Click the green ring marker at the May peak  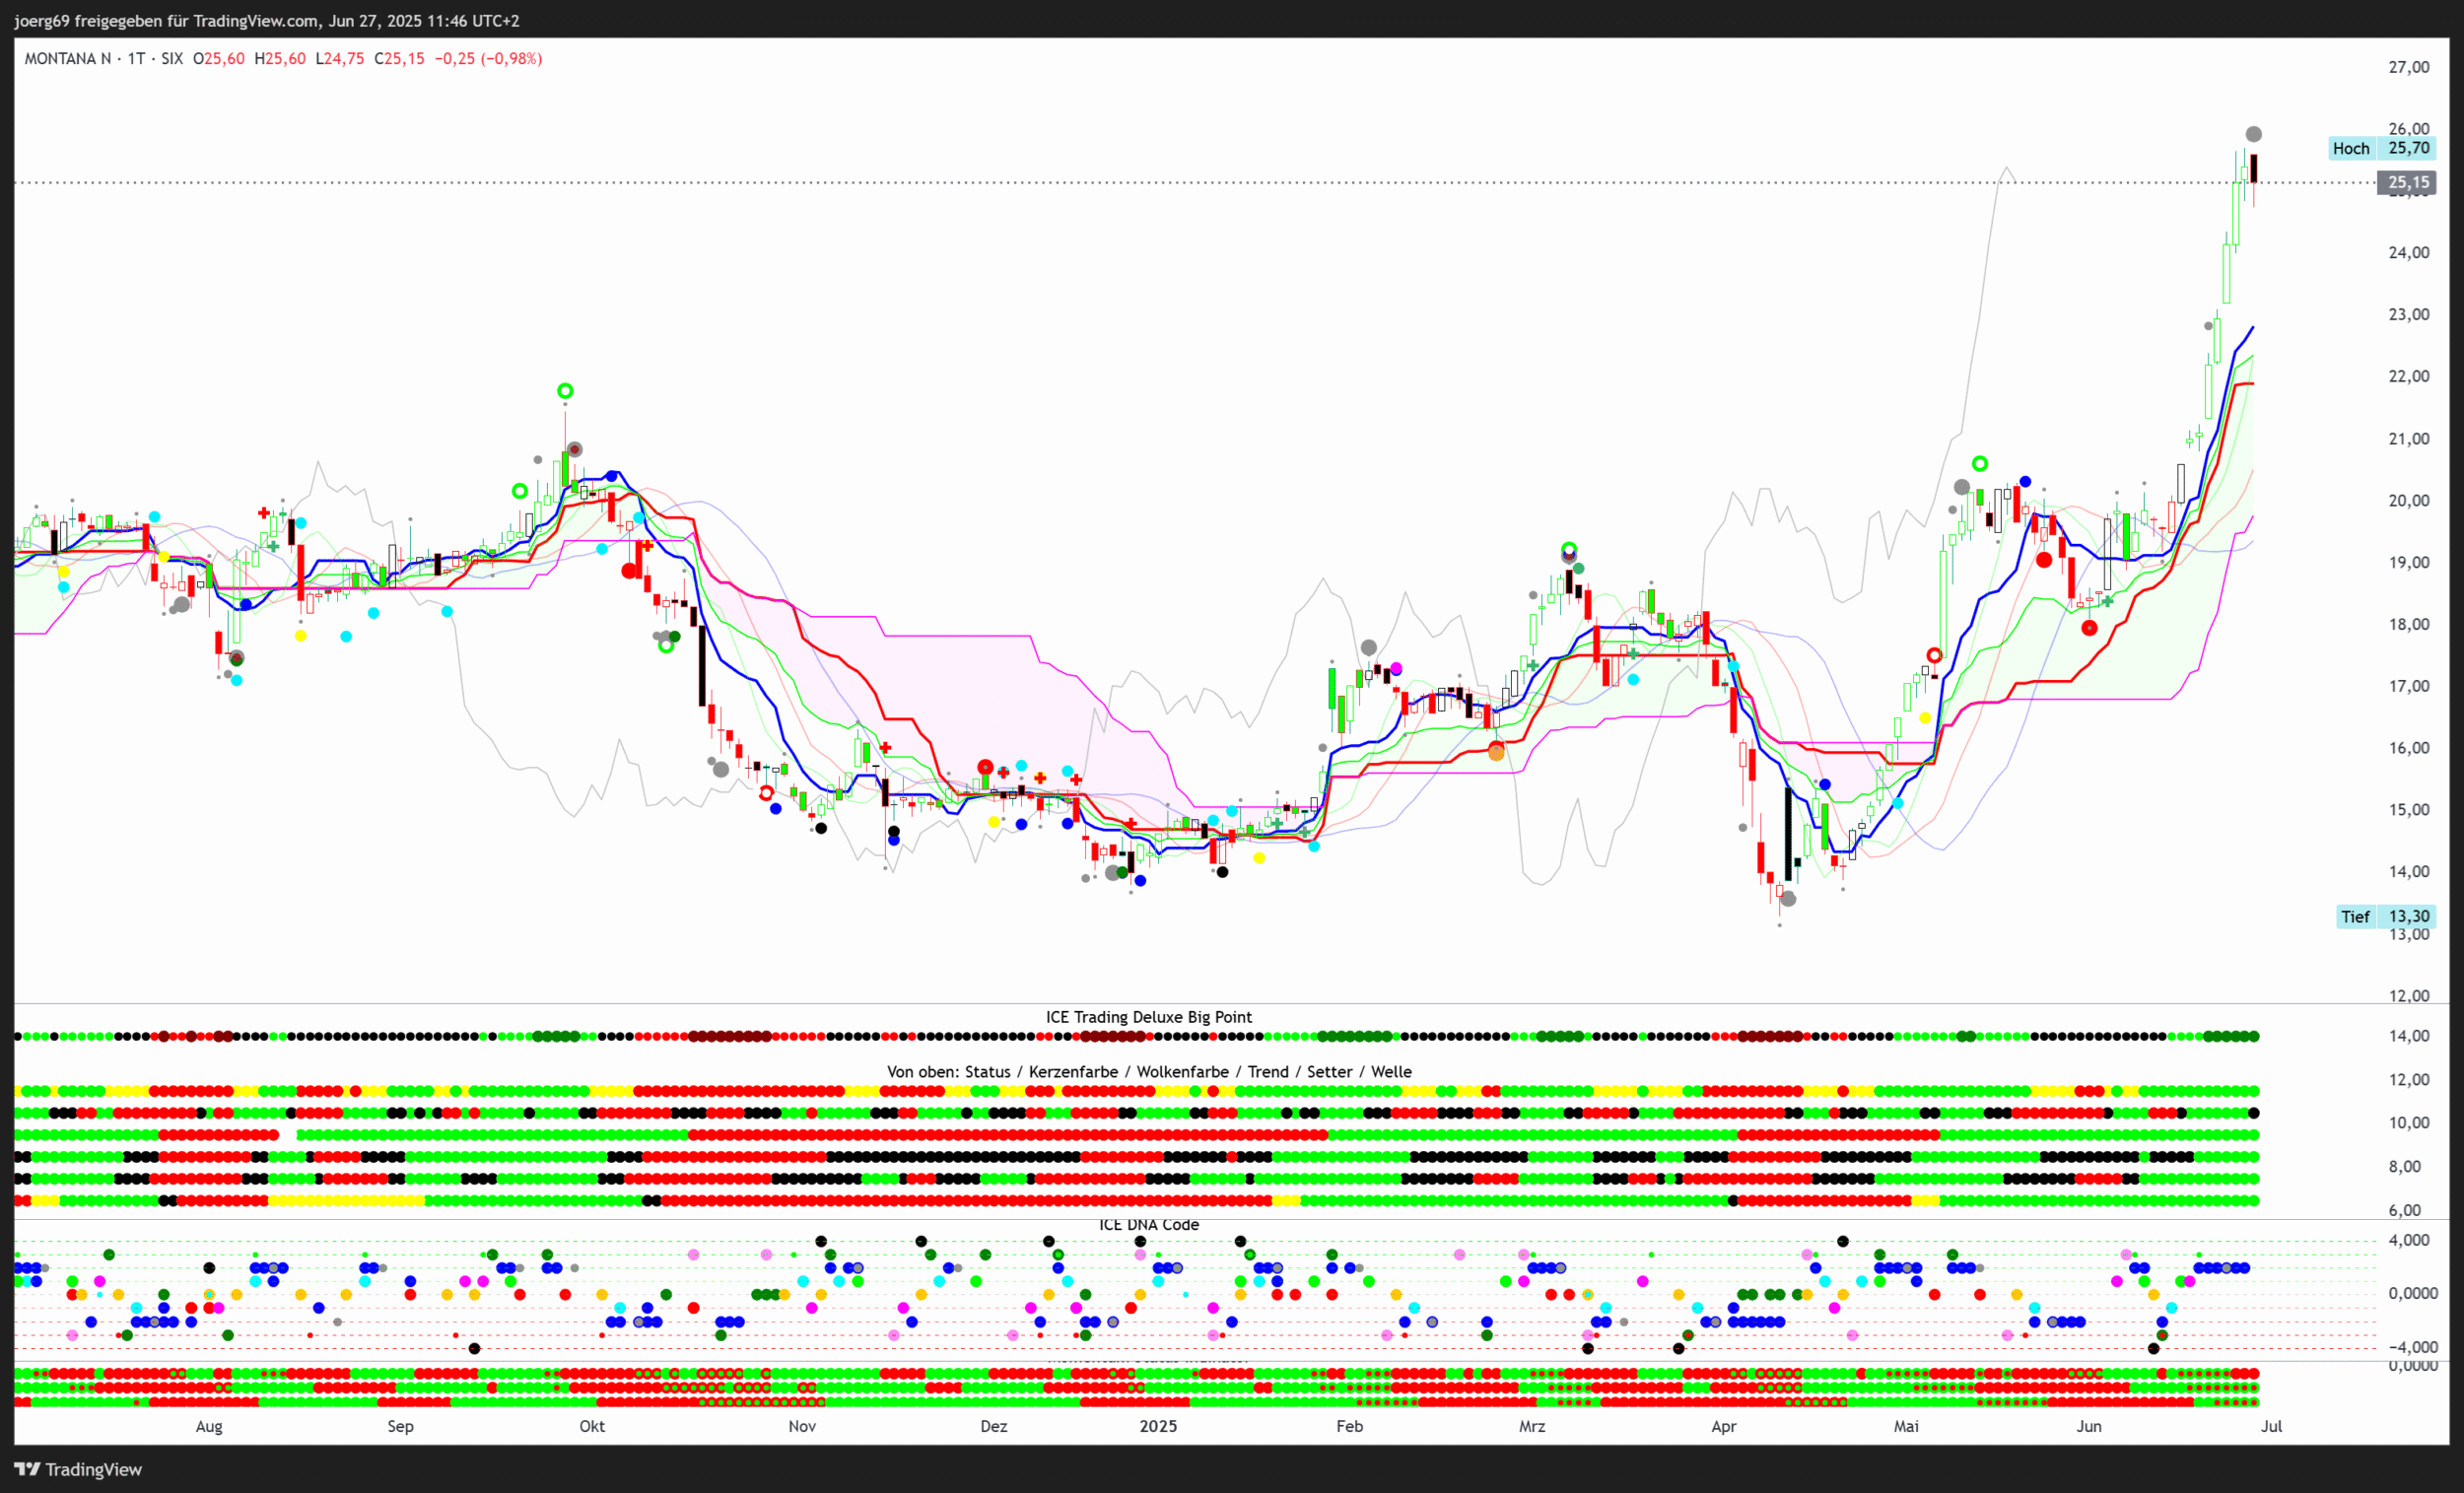click(x=1979, y=463)
